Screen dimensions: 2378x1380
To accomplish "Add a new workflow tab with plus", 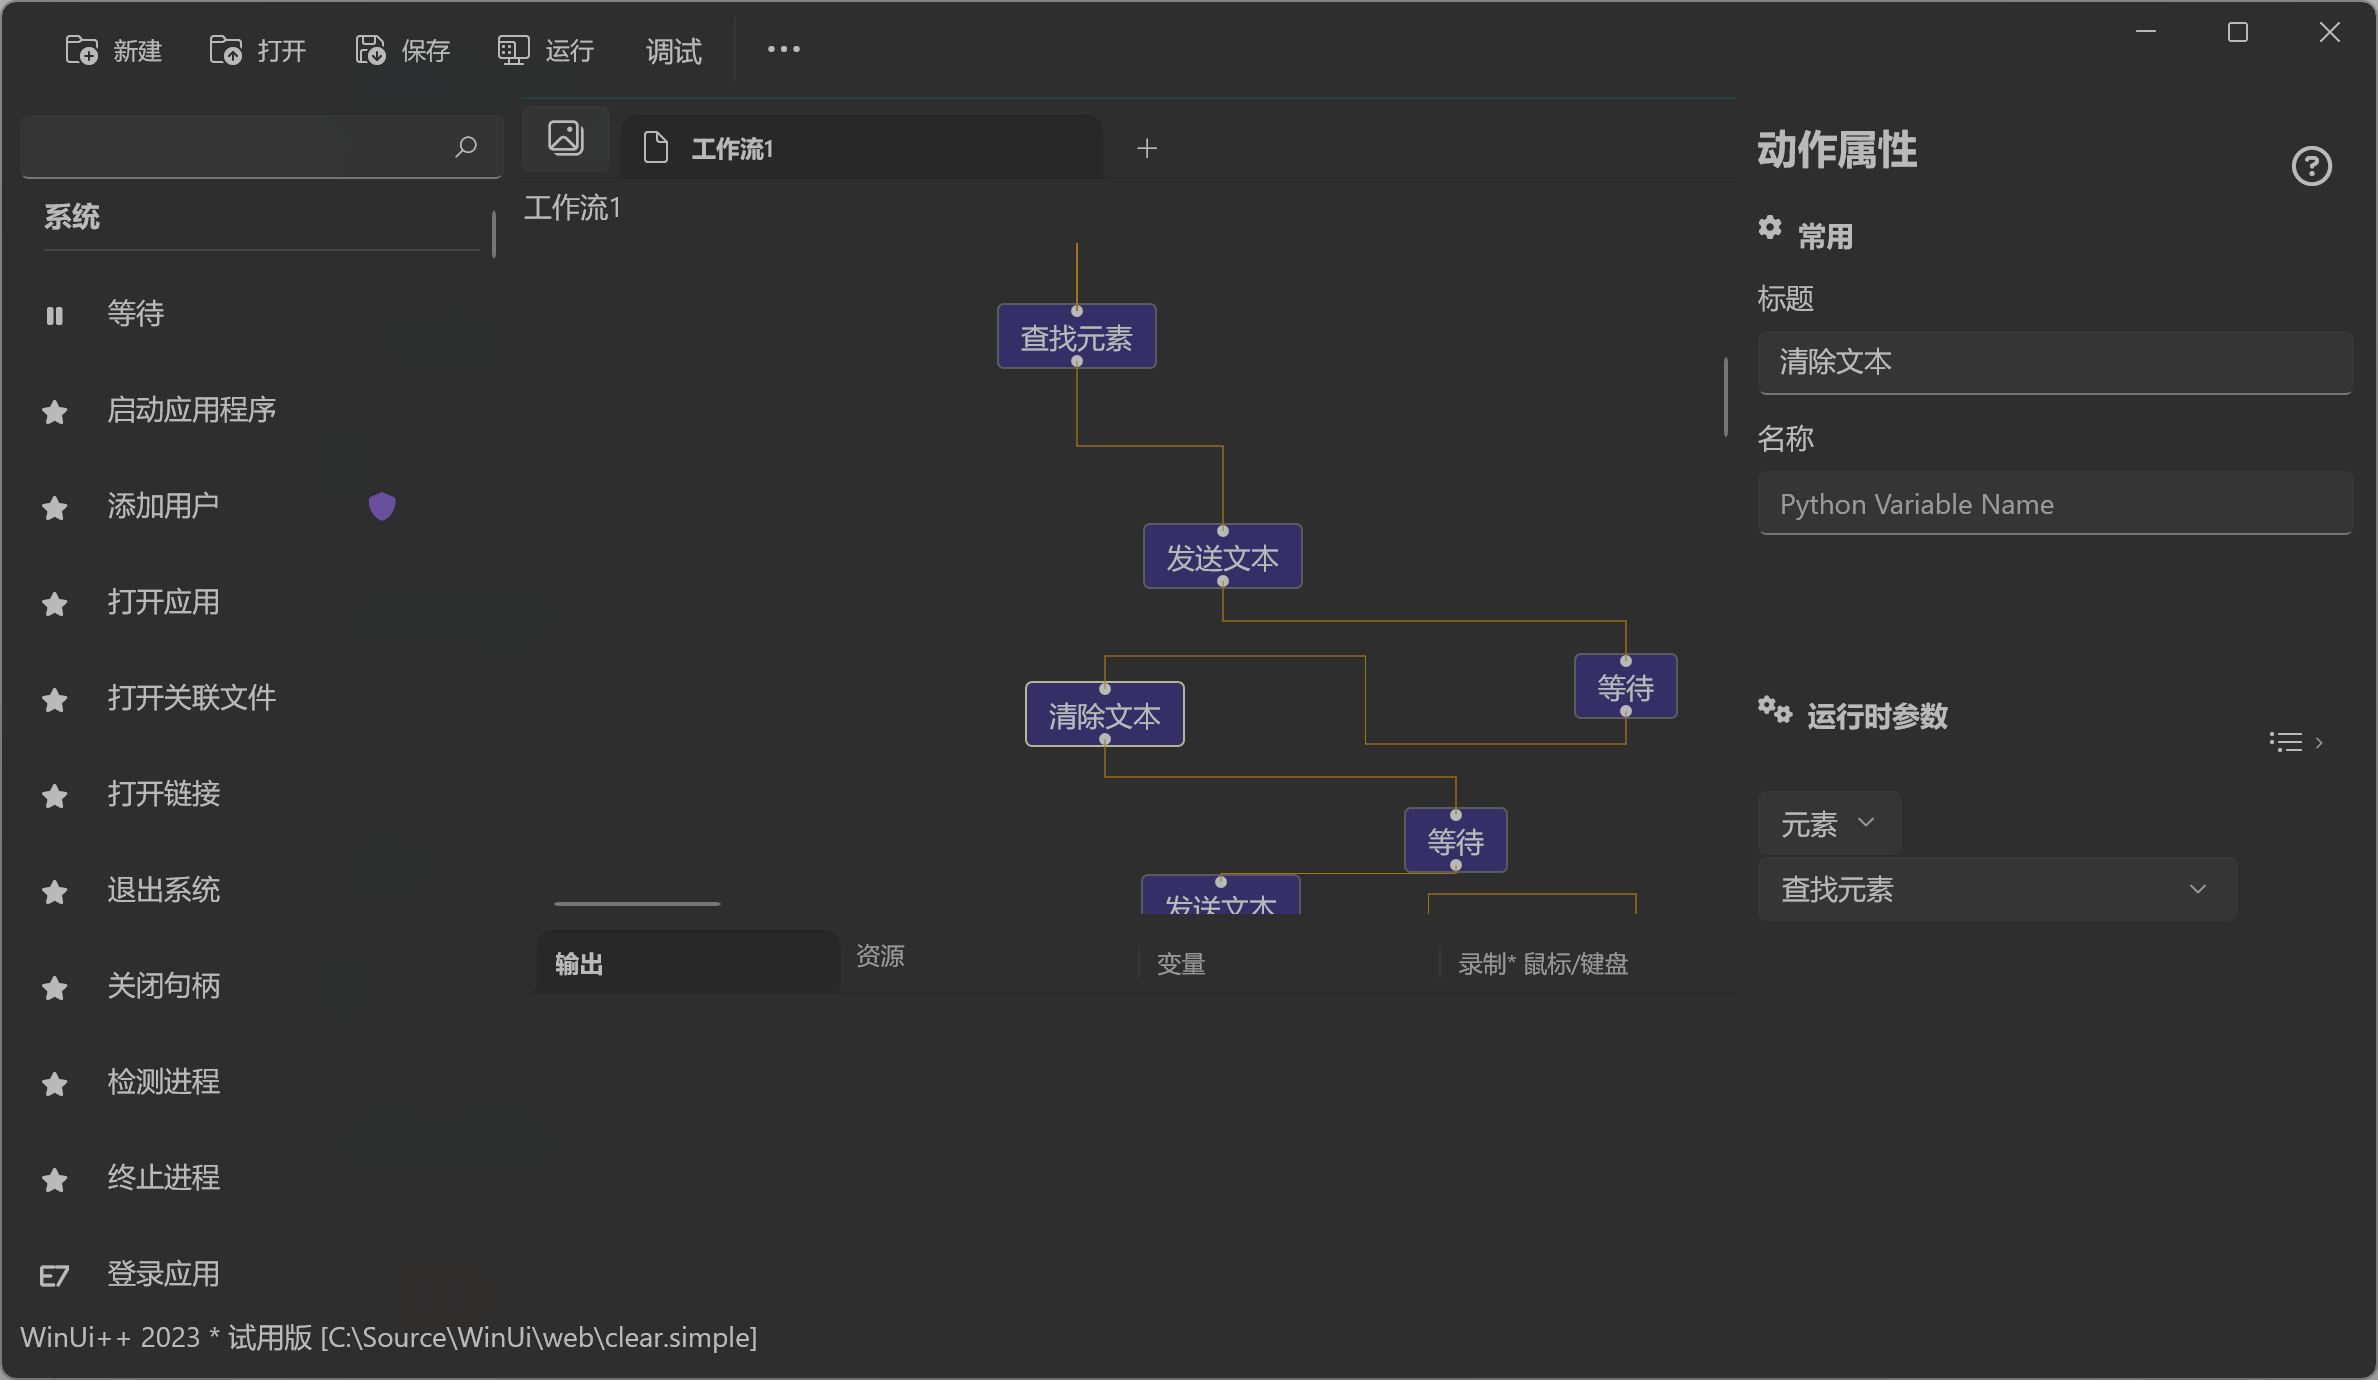I will point(1147,148).
